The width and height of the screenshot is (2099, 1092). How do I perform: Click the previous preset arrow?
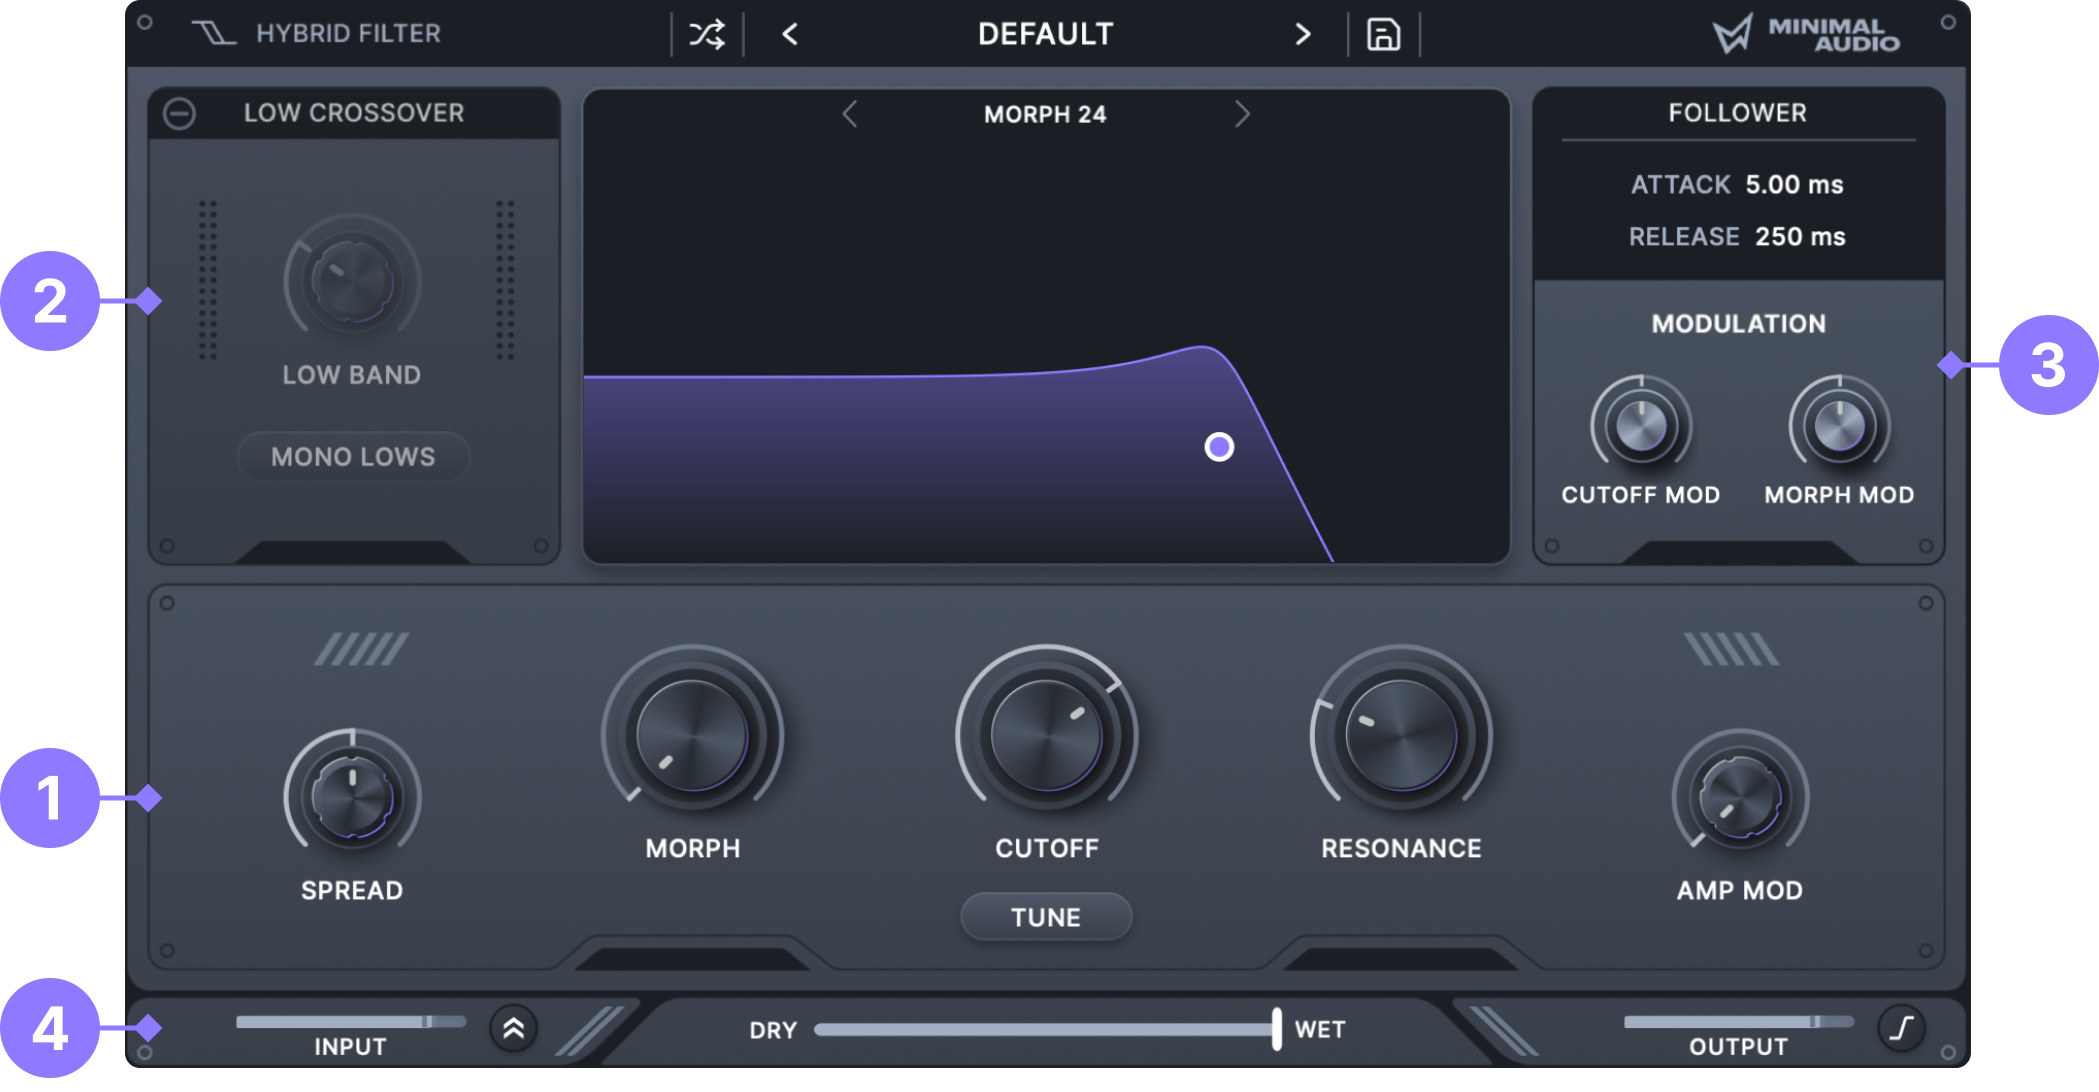(x=789, y=33)
